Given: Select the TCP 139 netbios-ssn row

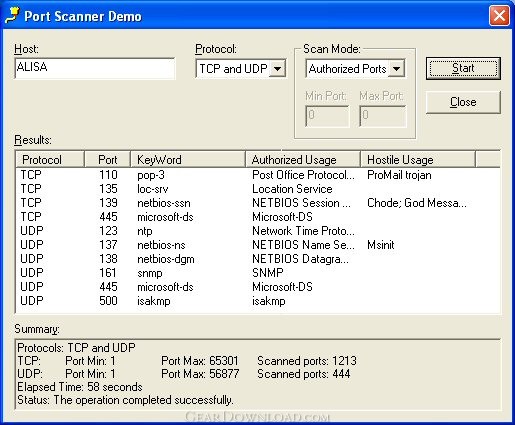Looking at the screenshot, I should point(258,203).
